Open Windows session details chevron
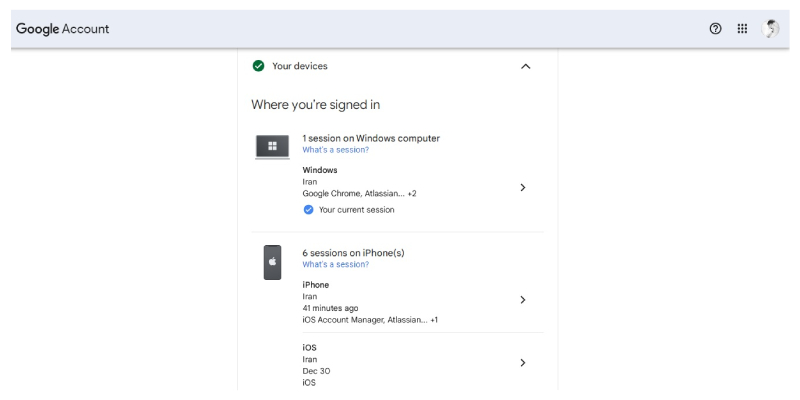 tap(522, 187)
